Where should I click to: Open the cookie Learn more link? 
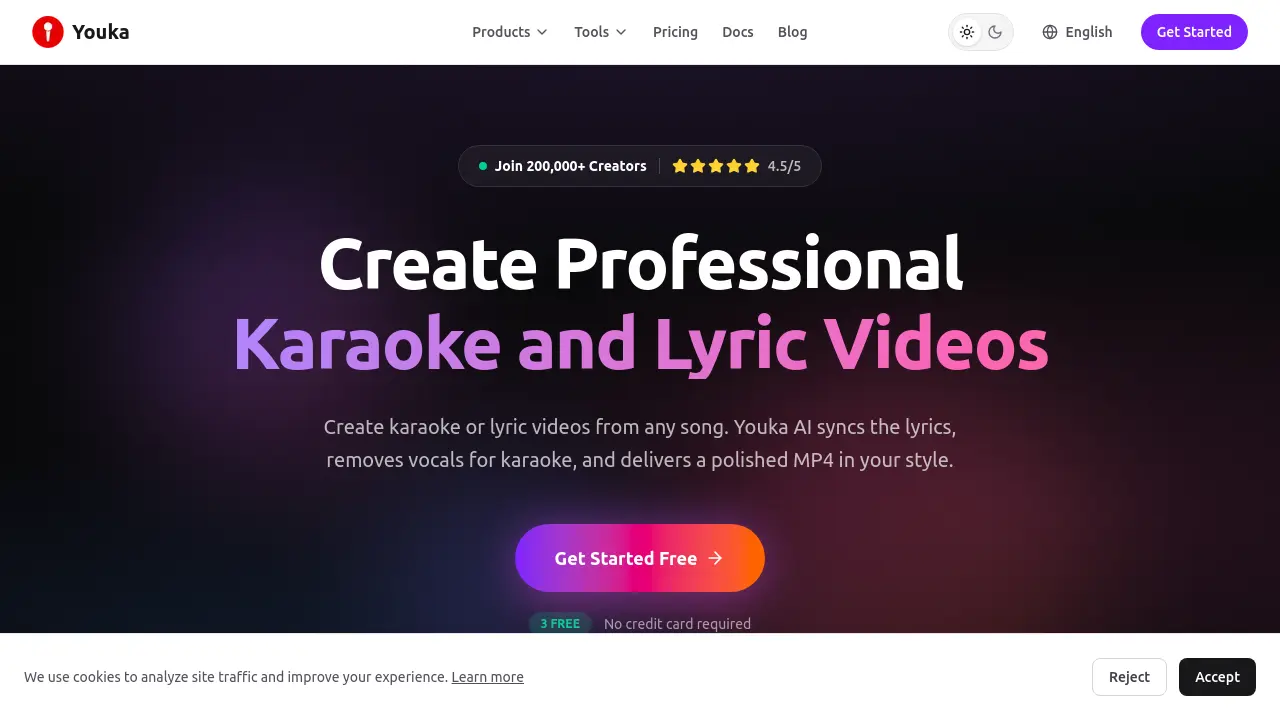click(x=487, y=677)
